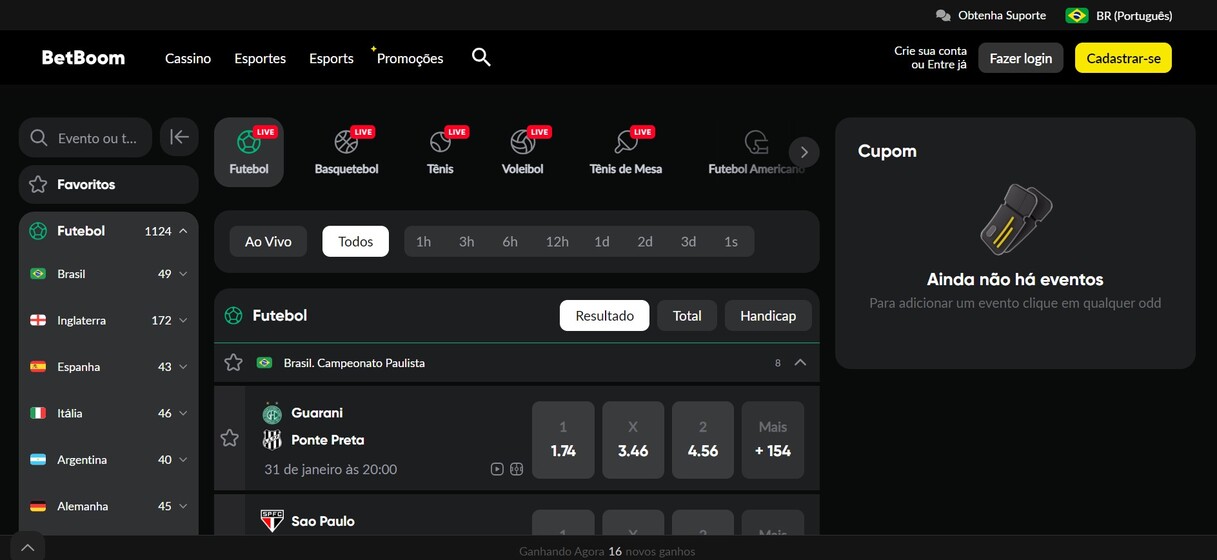Click the Cadastrar-se button
This screenshot has height=560, width=1217.
click(1123, 58)
